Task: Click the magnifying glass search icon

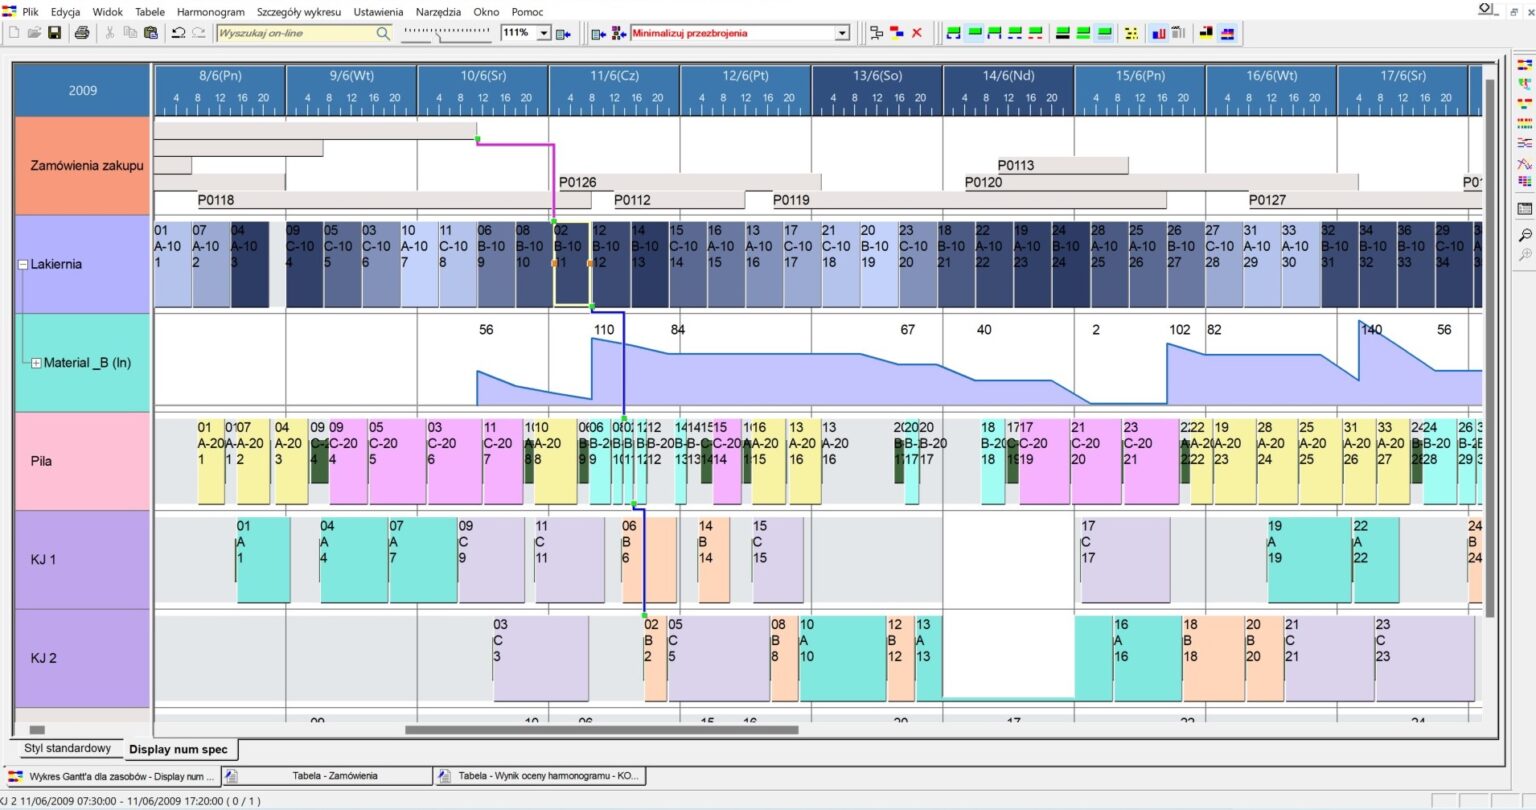Action: click(x=383, y=33)
